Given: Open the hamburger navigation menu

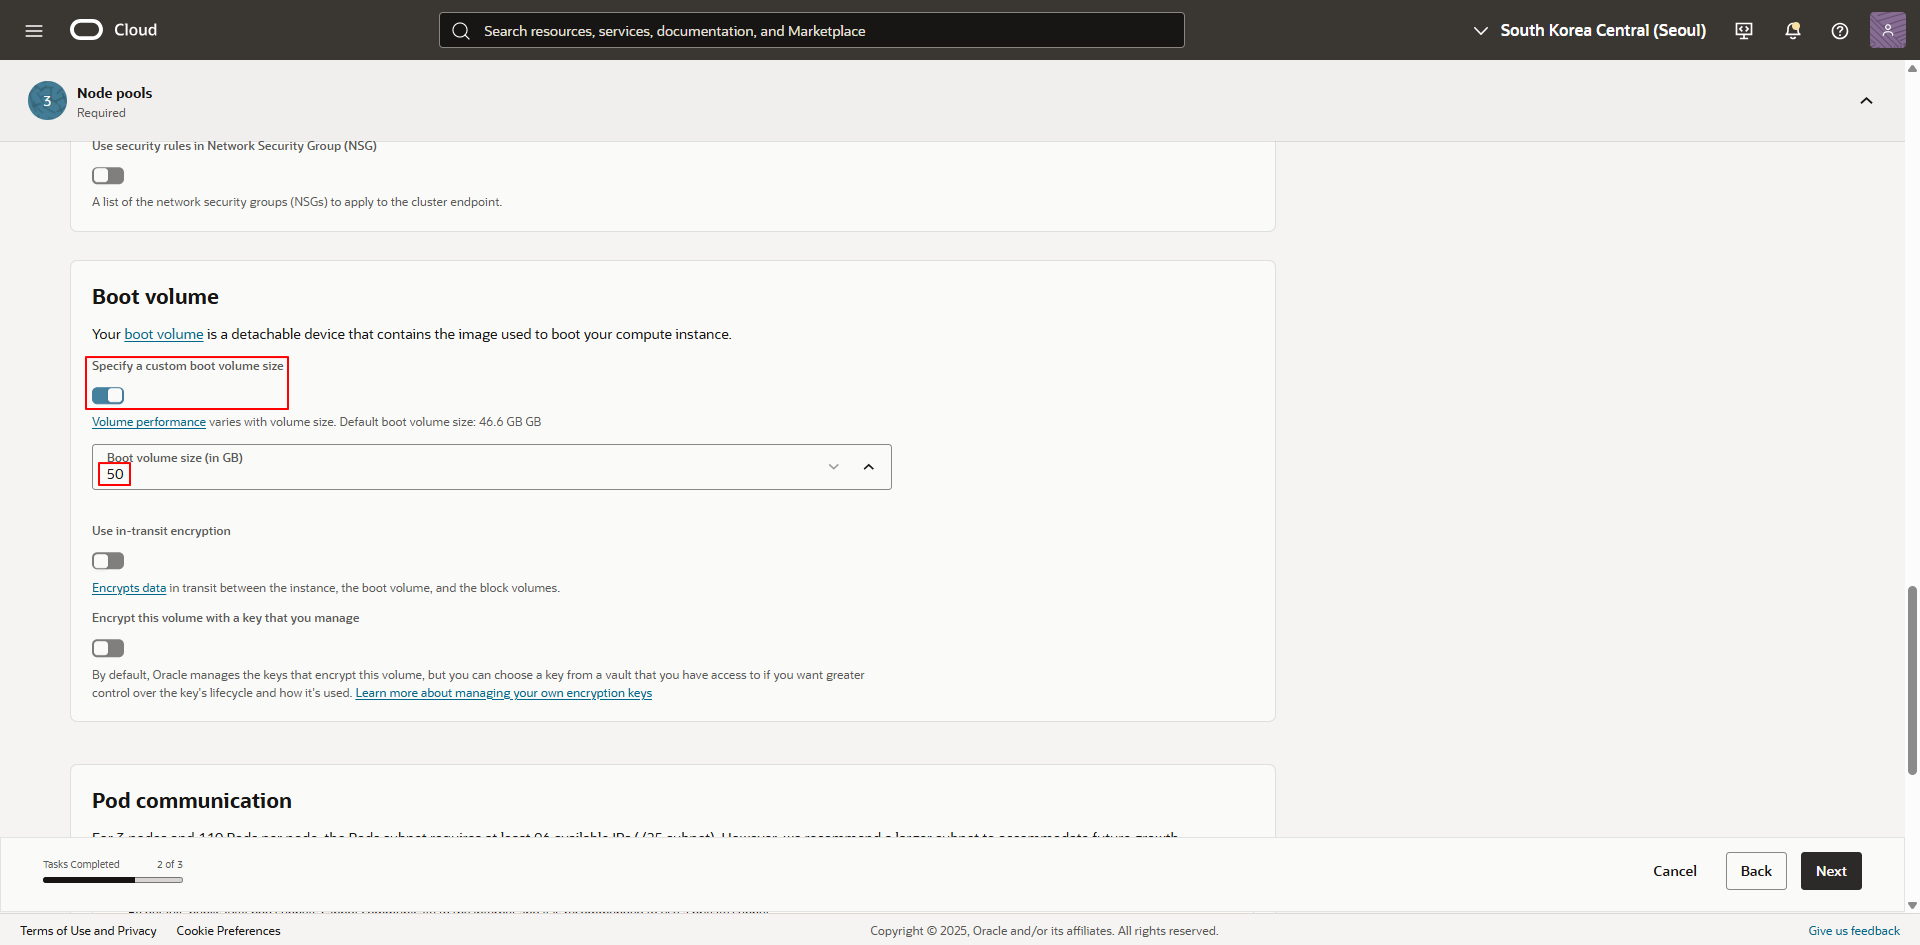Looking at the screenshot, I should (x=34, y=30).
